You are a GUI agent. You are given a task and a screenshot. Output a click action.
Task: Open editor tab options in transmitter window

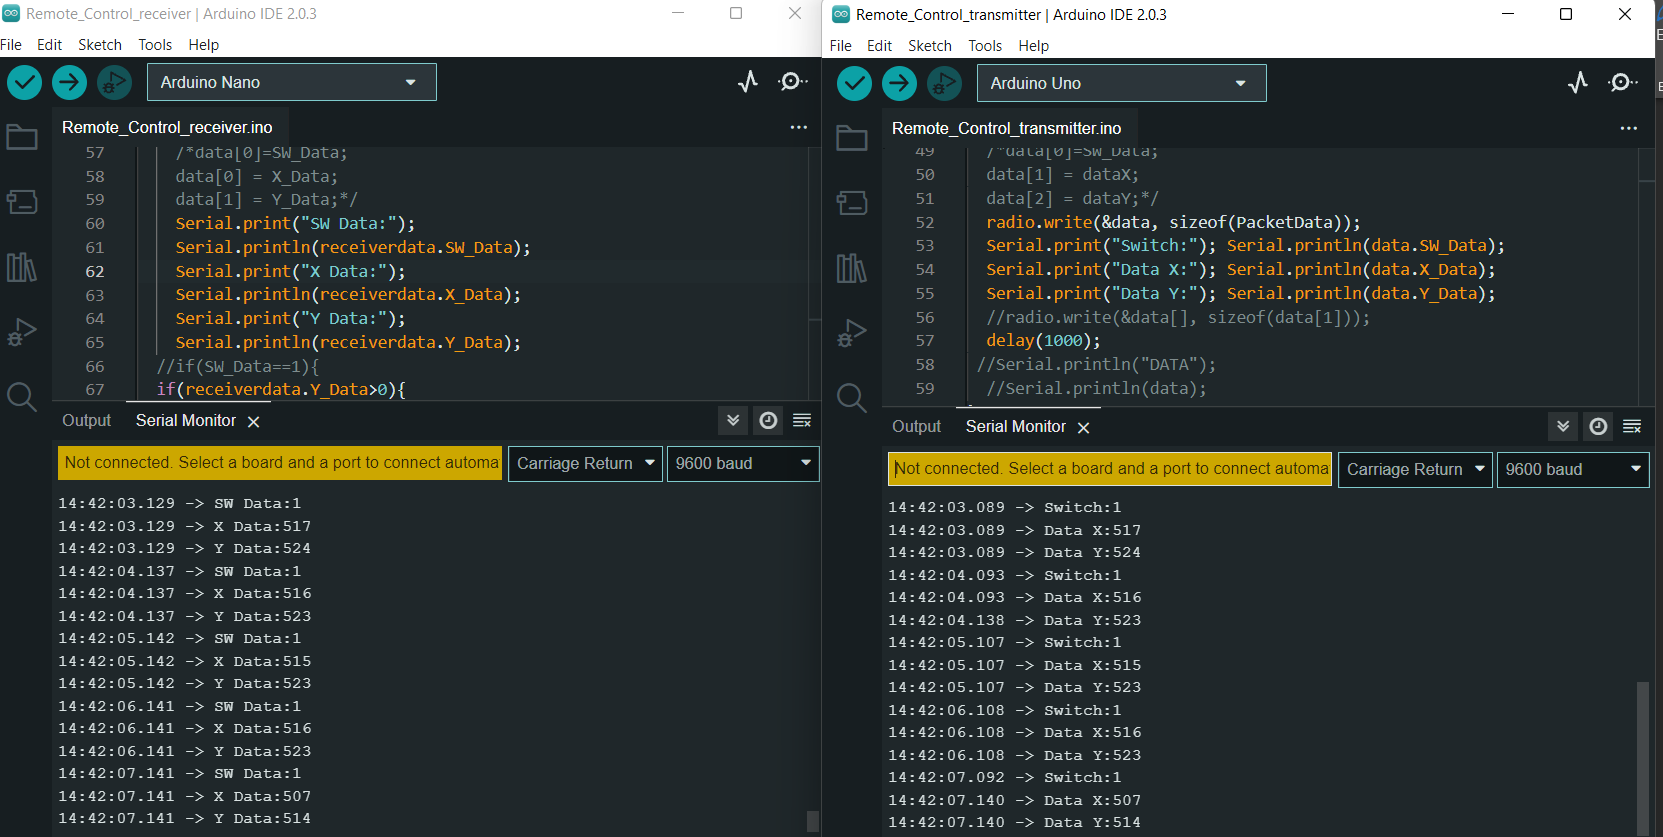coord(1629,128)
